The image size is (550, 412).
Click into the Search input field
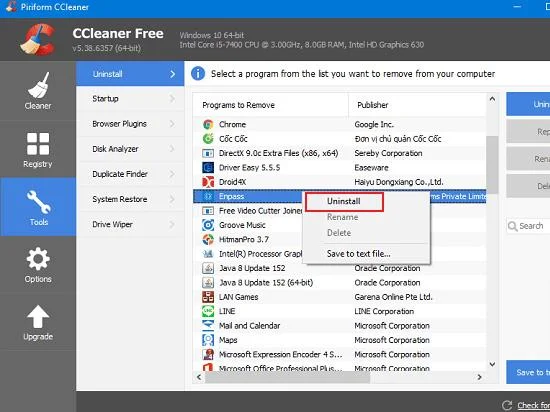528,226
